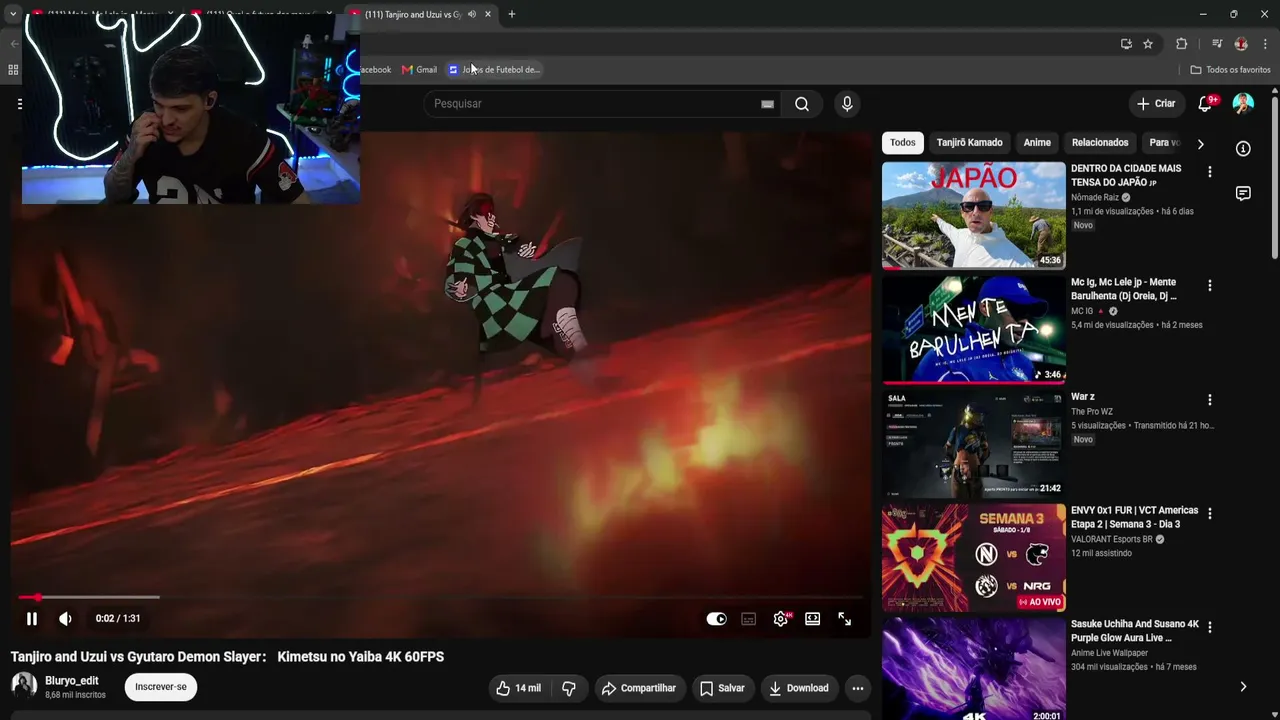Open the Bluryo_edit channel avatar

[x=24, y=686]
